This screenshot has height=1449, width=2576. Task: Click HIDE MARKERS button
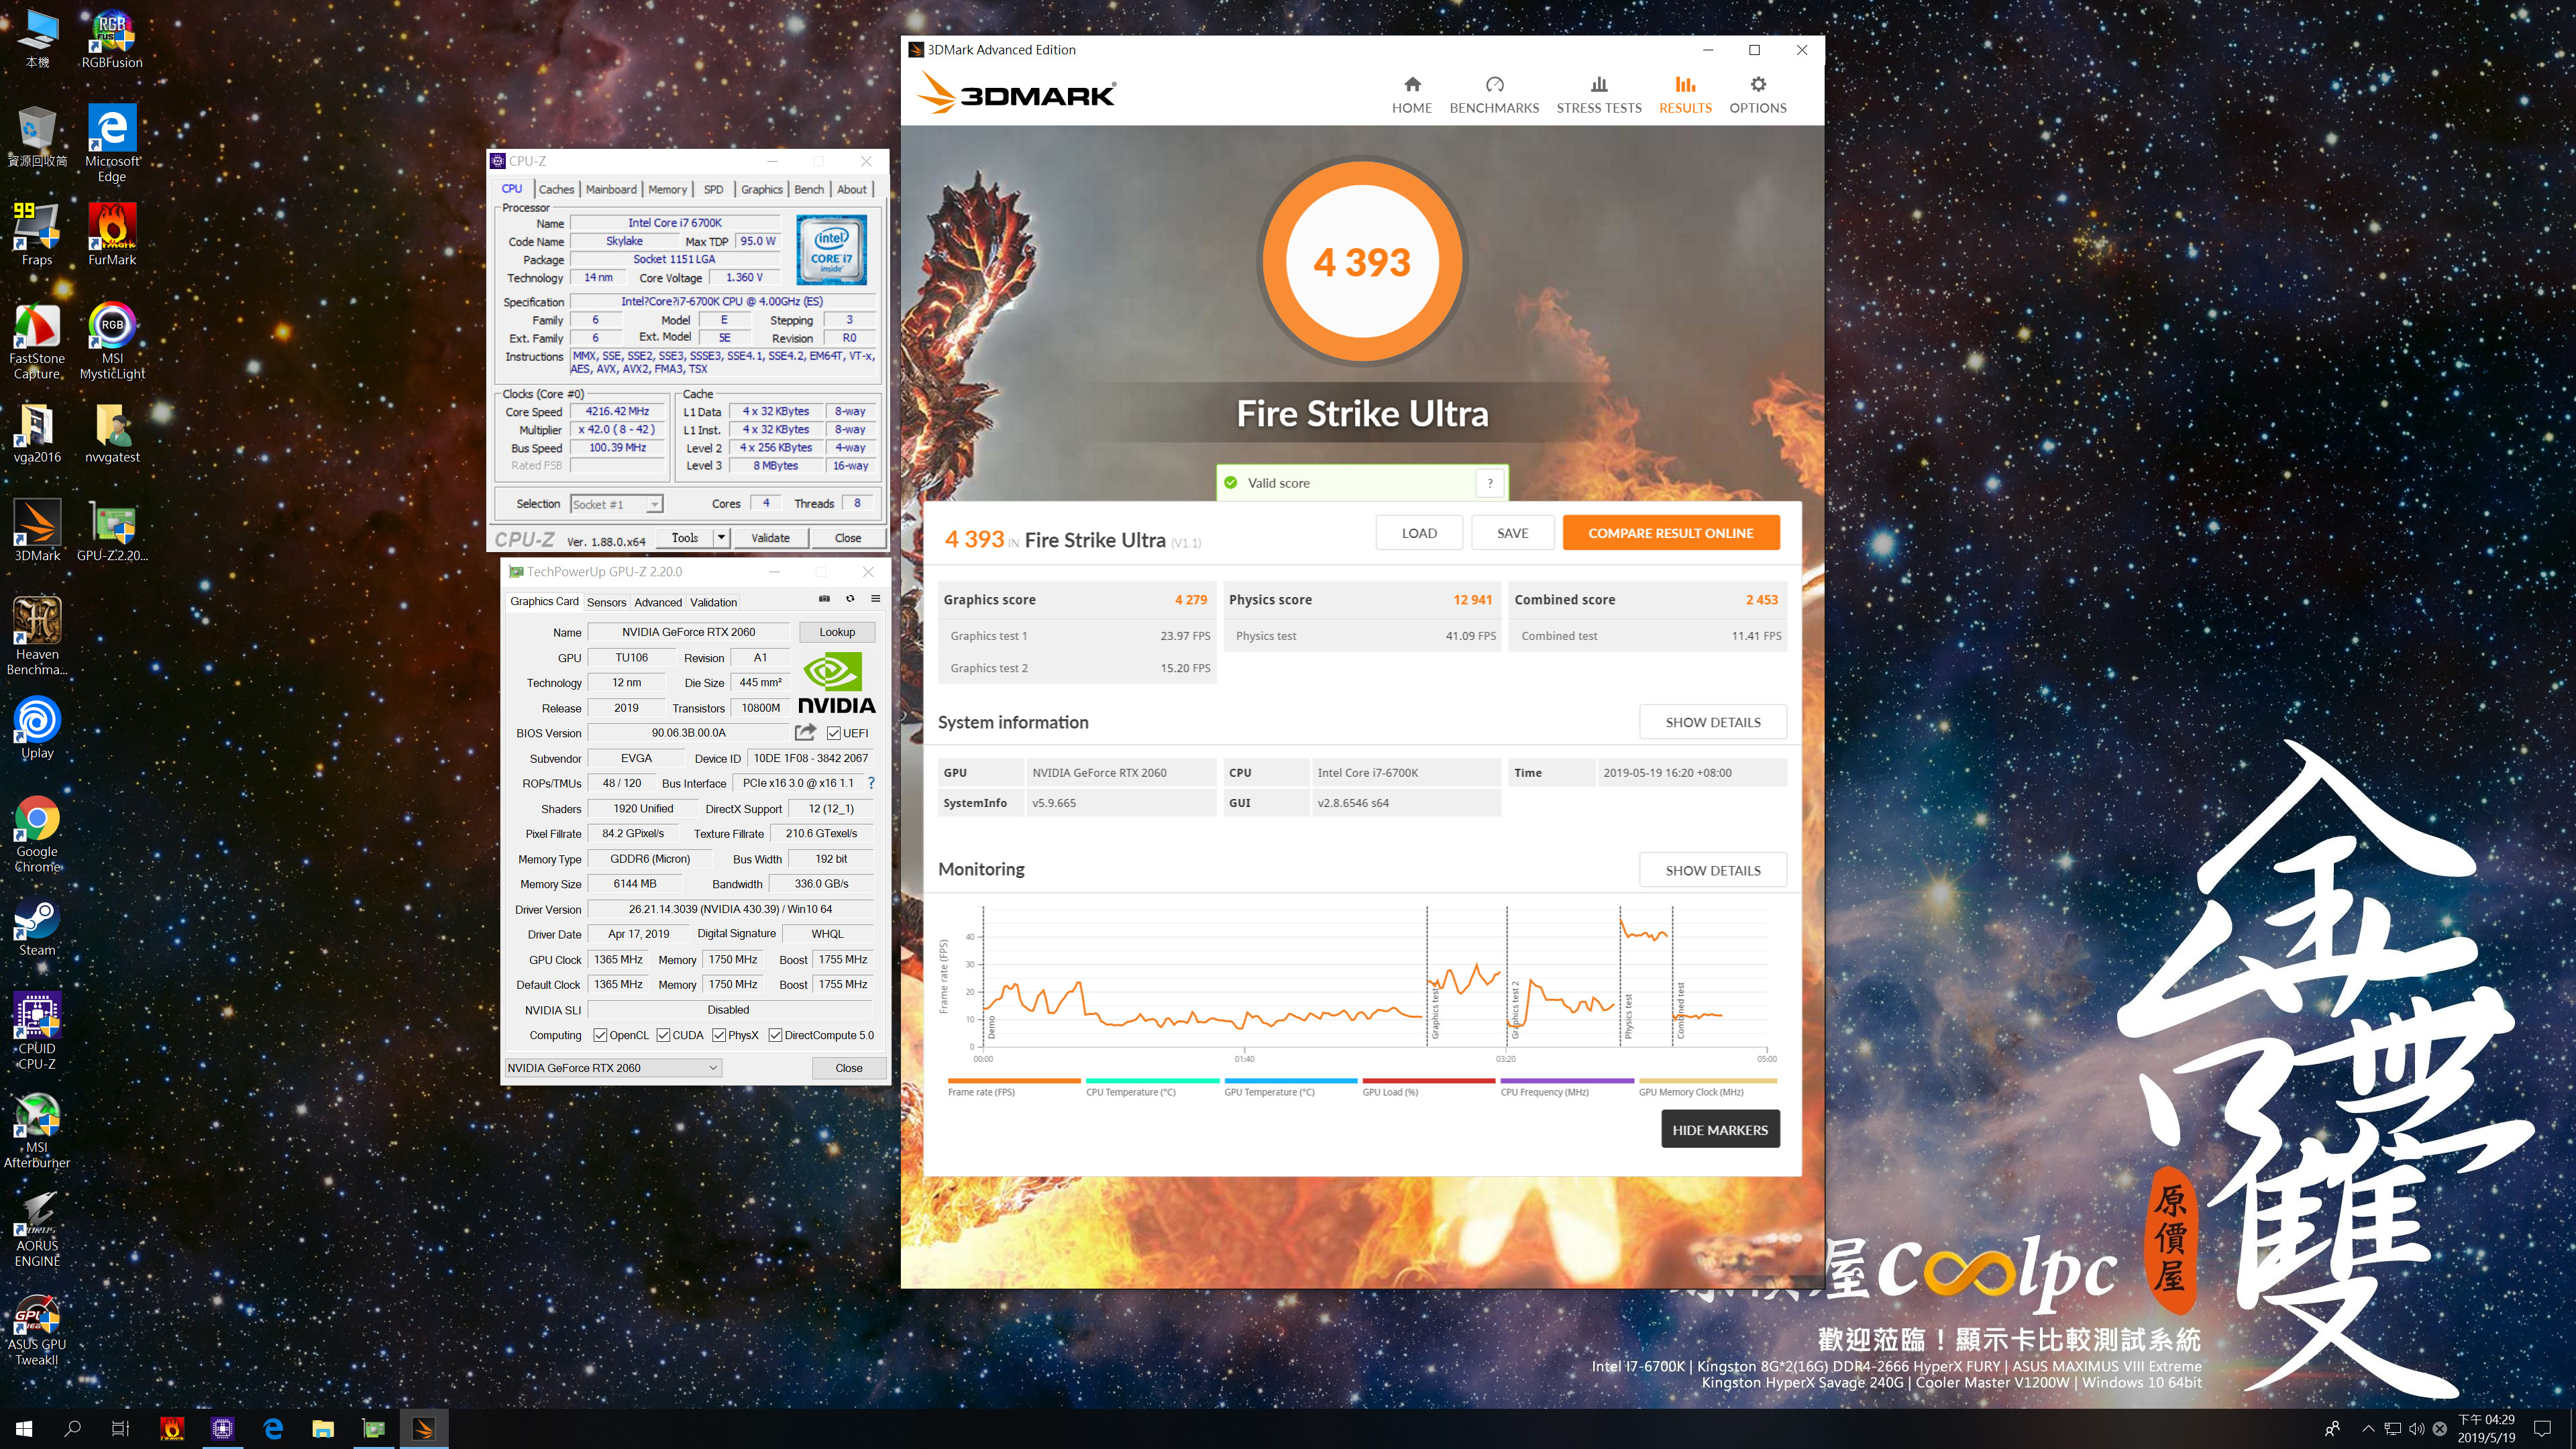1720,1130
